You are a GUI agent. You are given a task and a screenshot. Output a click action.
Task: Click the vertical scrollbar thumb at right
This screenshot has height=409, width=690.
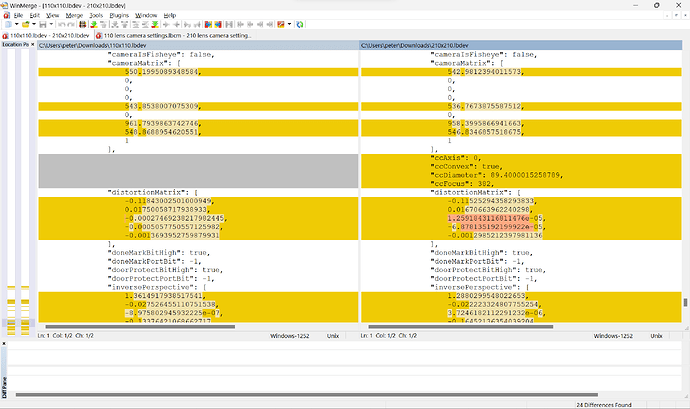685,302
